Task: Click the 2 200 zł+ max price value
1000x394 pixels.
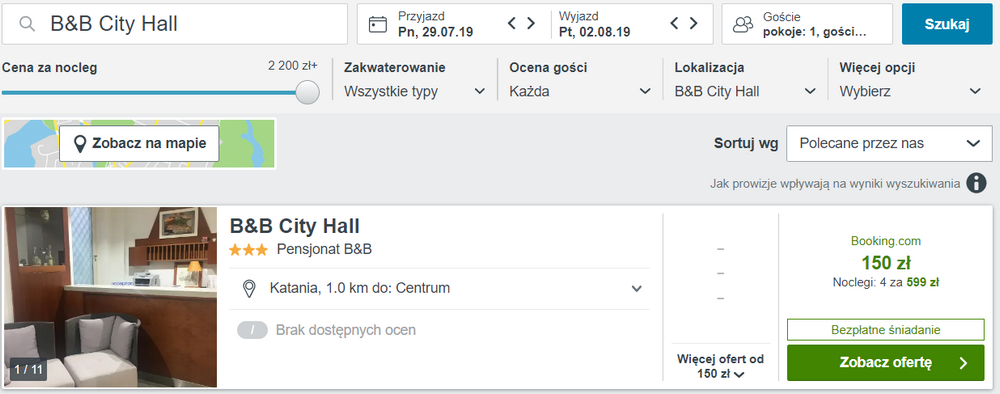Action: (293, 65)
